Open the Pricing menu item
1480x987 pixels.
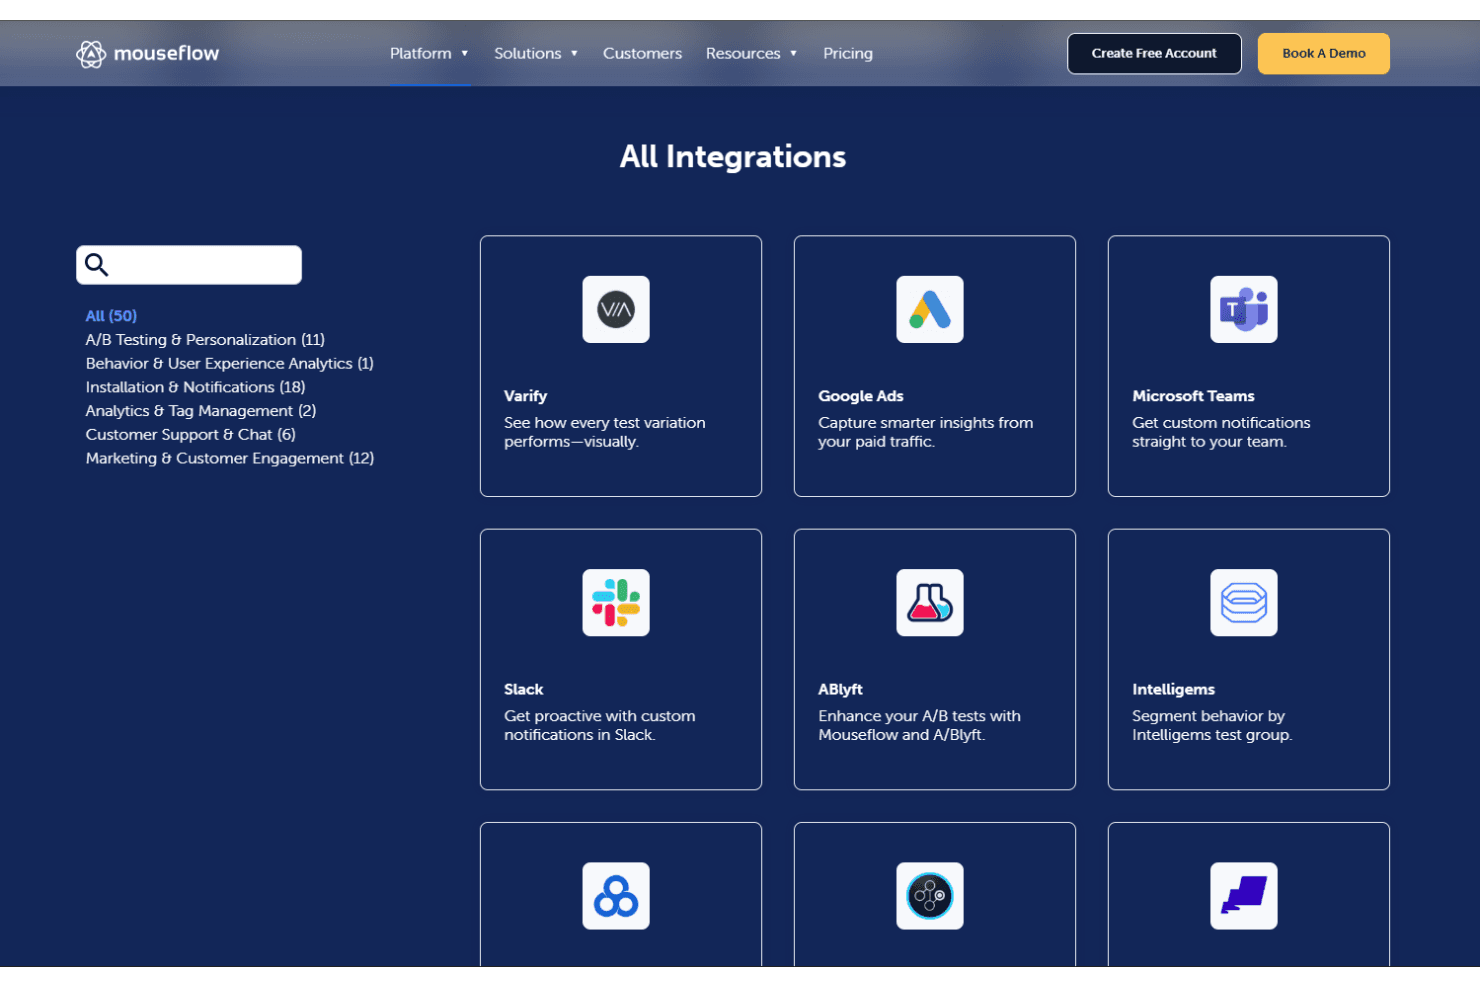pyautogui.click(x=848, y=54)
